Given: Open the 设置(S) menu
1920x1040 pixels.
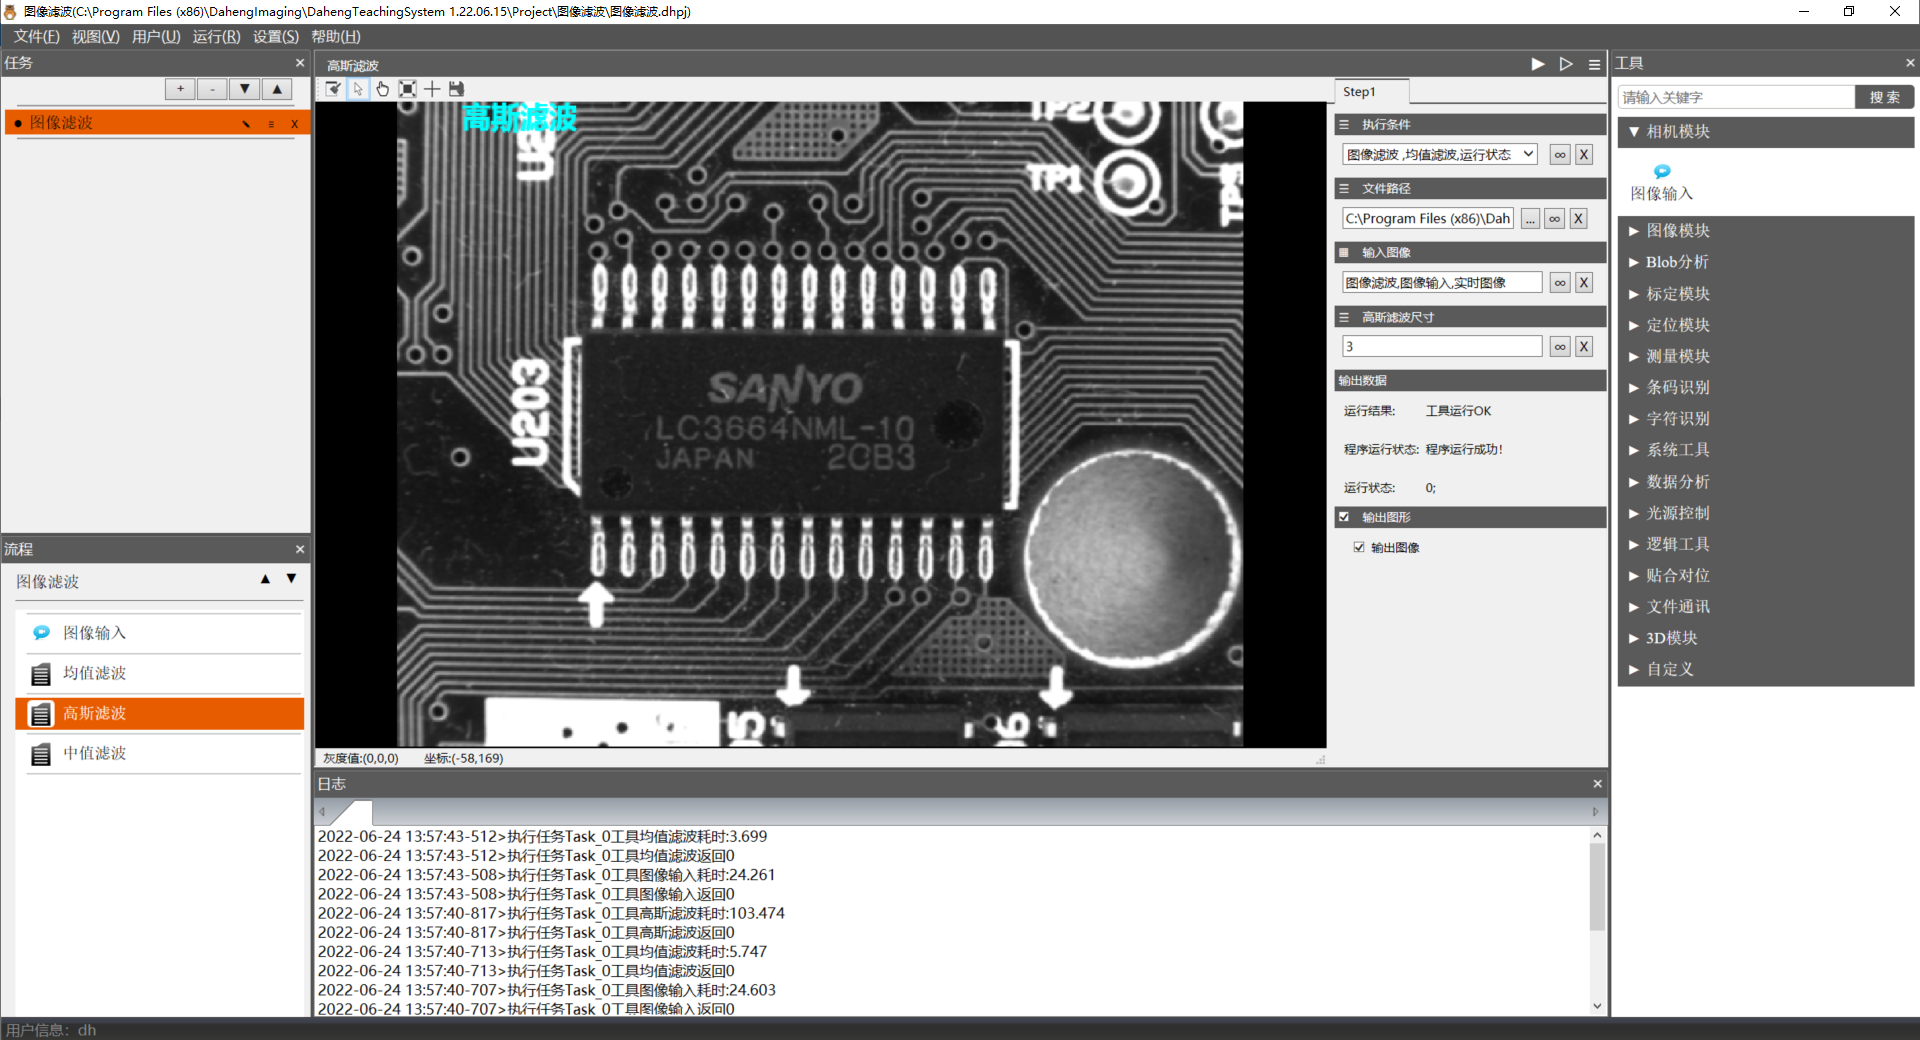Looking at the screenshot, I should click(275, 37).
